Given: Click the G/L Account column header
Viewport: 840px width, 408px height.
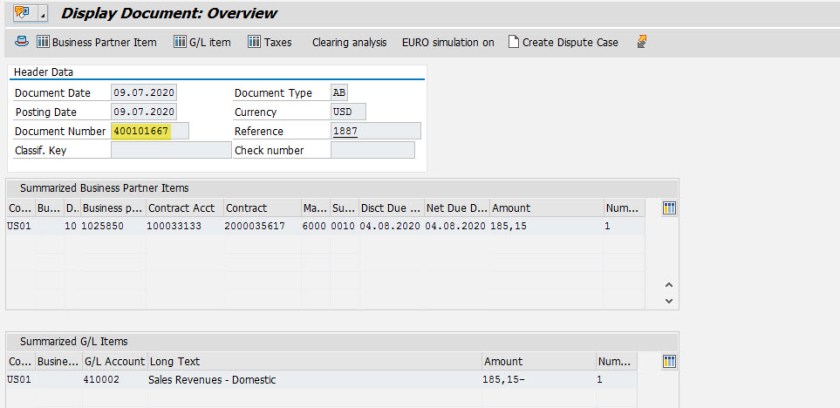Looking at the screenshot, I should tap(115, 362).
